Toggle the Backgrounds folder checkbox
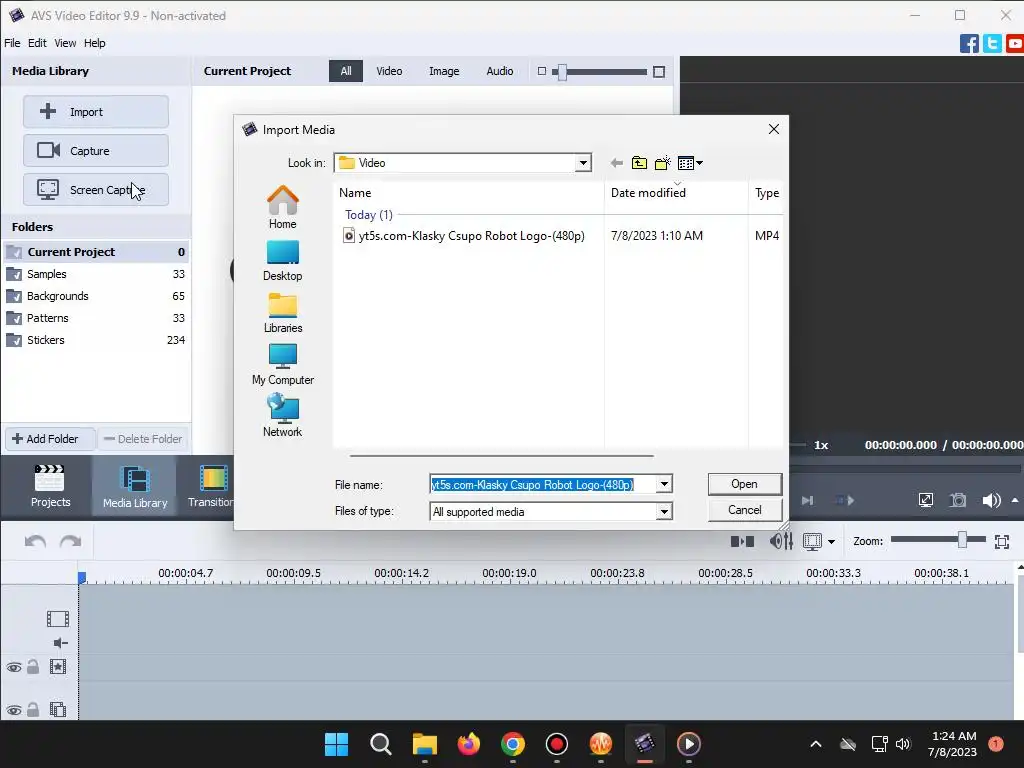Image resolution: width=1024 pixels, height=768 pixels. coord(13,296)
